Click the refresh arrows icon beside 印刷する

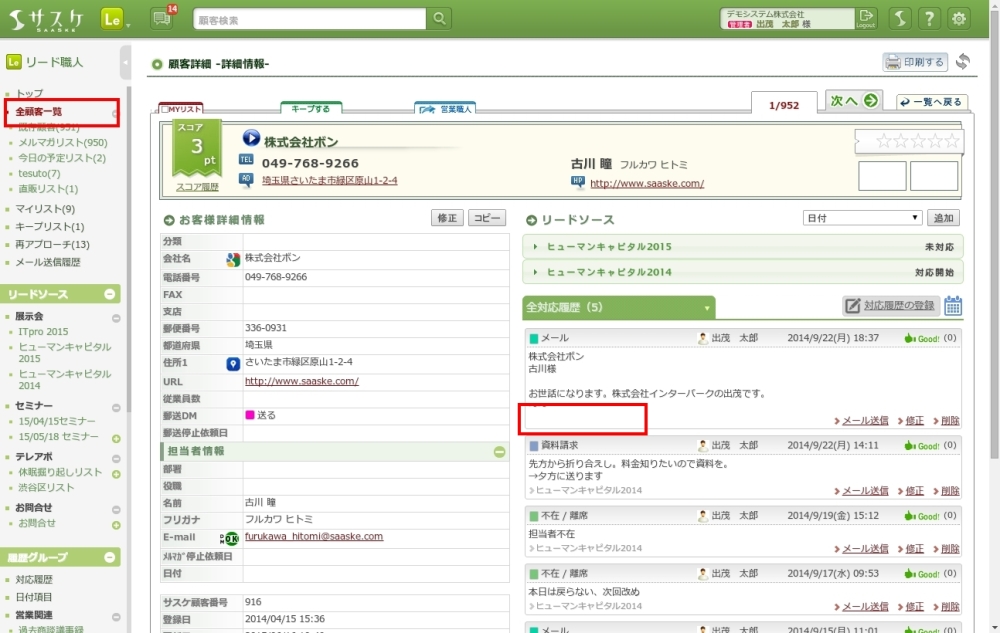click(962, 62)
